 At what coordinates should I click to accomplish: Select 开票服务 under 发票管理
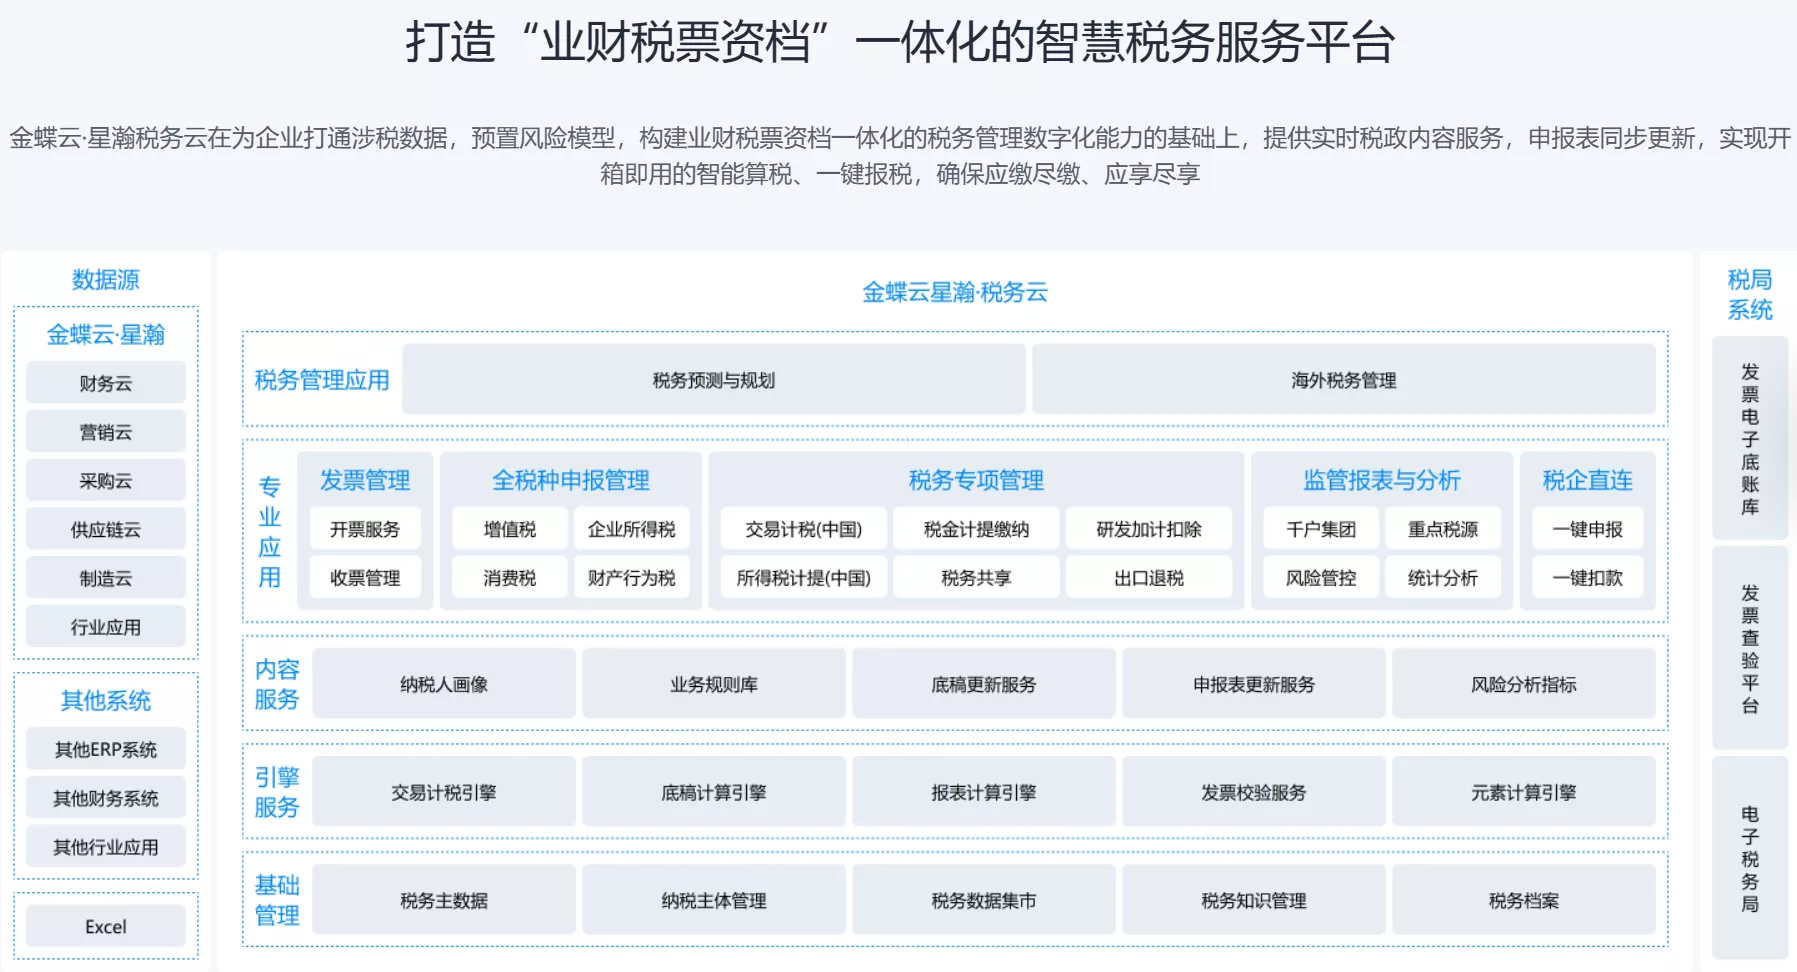click(365, 529)
